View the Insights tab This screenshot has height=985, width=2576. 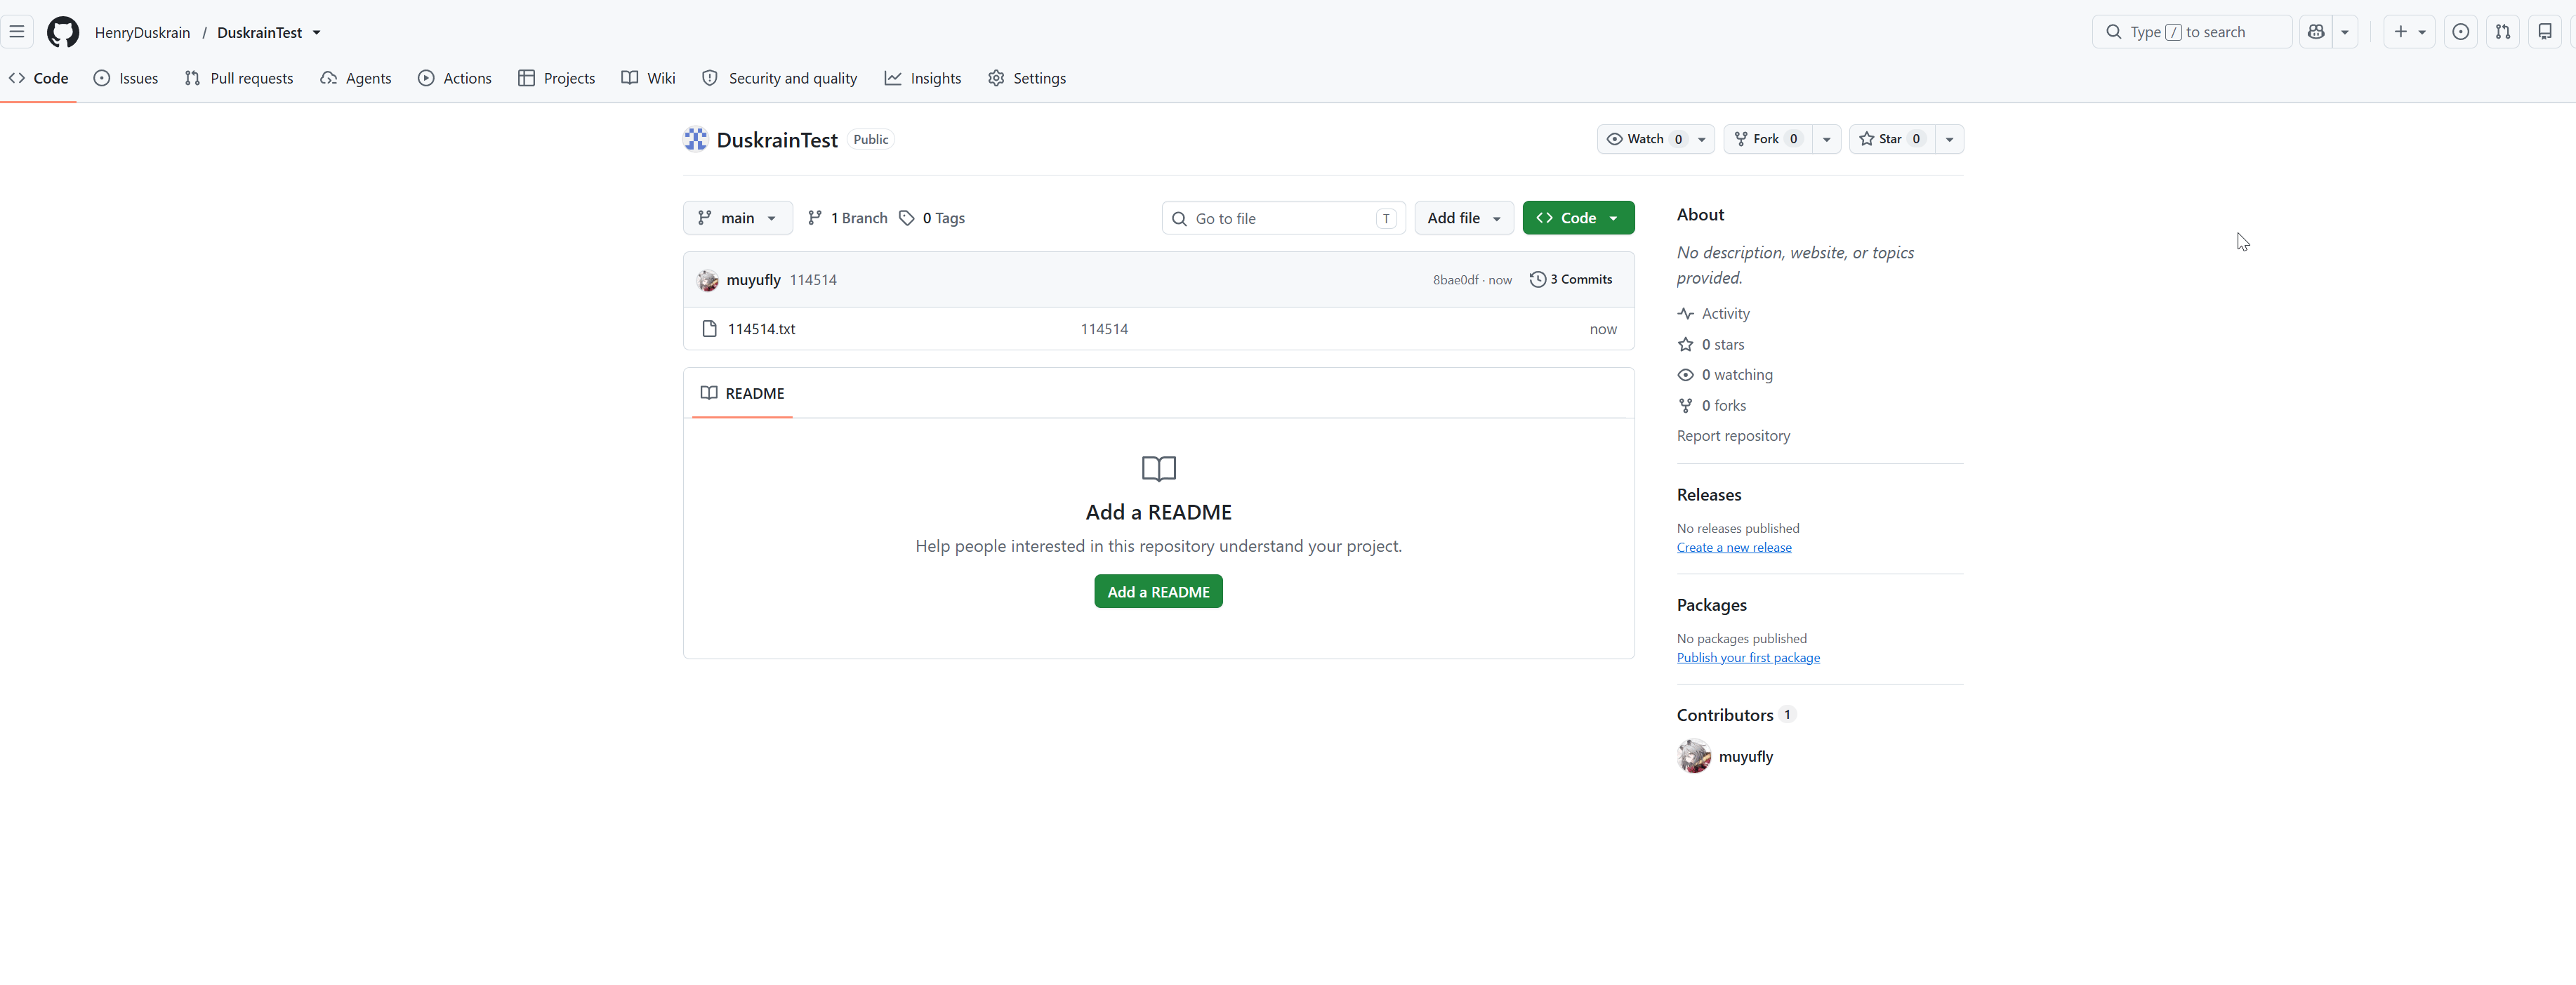point(923,78)
